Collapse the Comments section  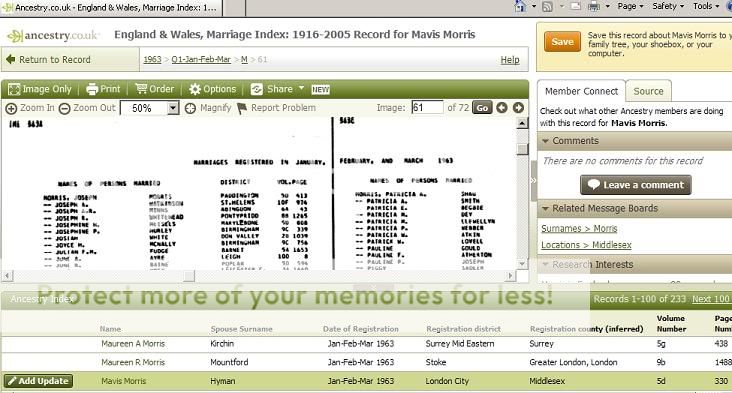[545, 141]
